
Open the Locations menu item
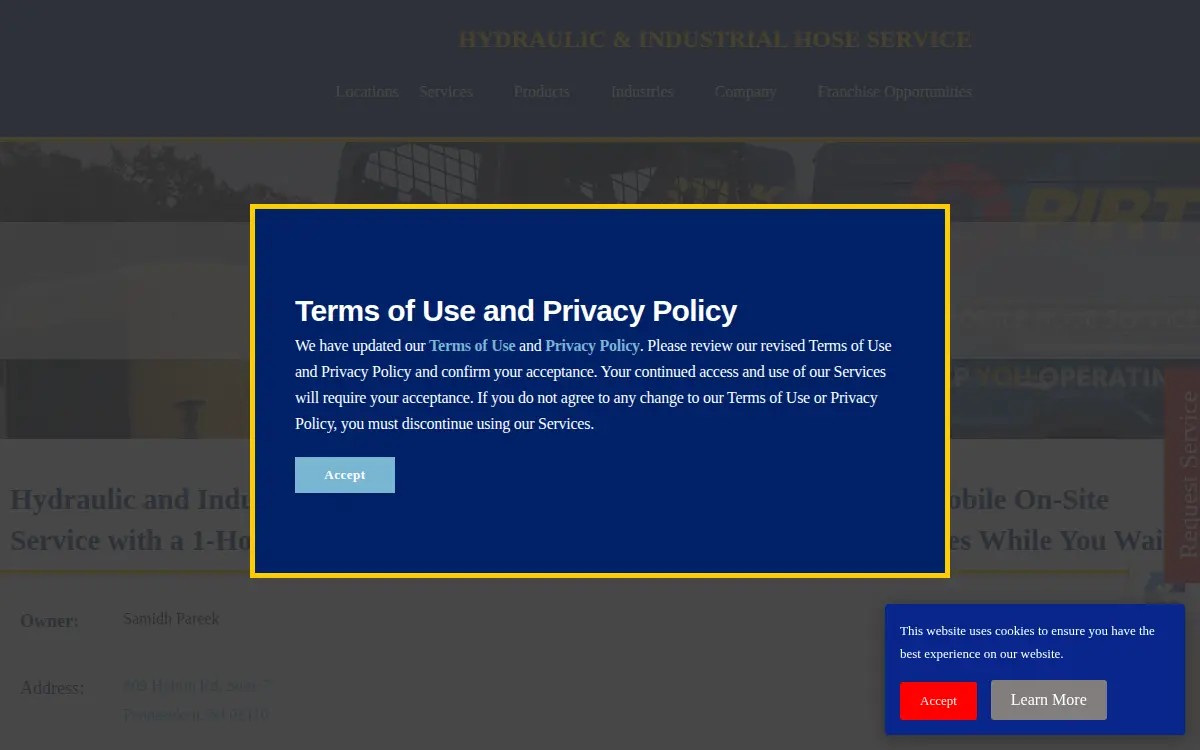pyautogui.click(x=367, y=92)
